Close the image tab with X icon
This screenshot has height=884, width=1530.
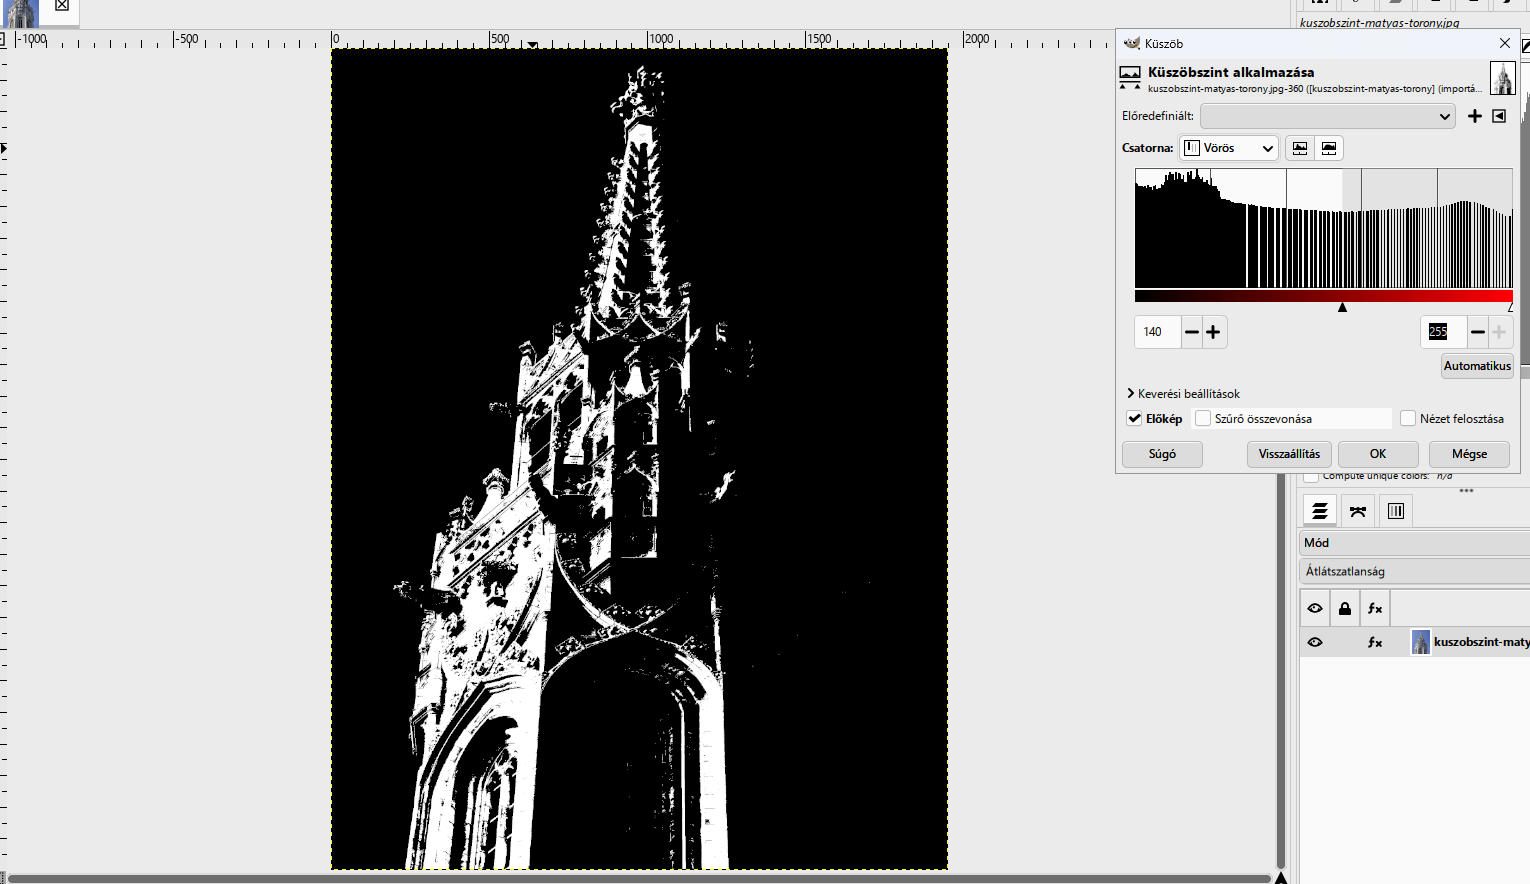pyautogui.click(x=62, y=6)
